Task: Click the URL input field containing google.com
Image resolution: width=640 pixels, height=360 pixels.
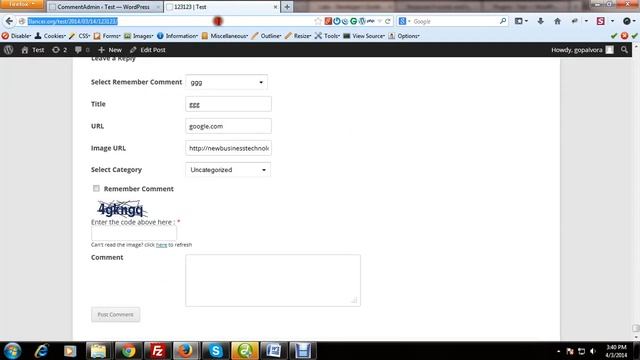Action: [228, 126]
